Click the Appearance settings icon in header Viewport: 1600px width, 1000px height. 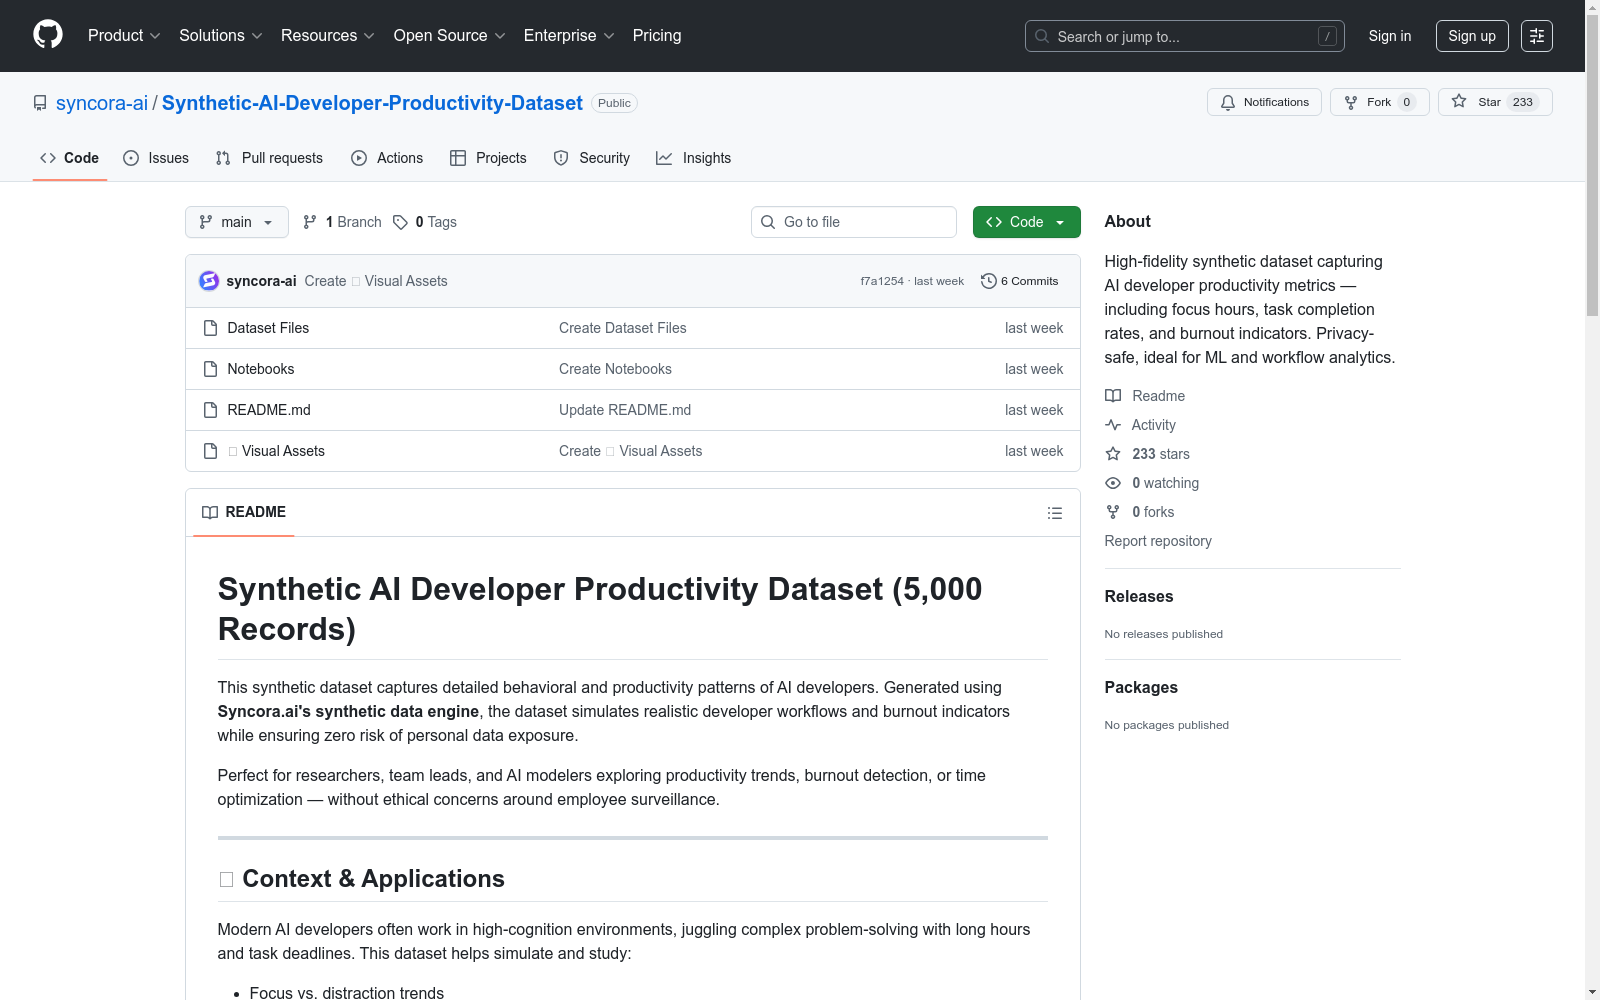(x=1537, y=36)
